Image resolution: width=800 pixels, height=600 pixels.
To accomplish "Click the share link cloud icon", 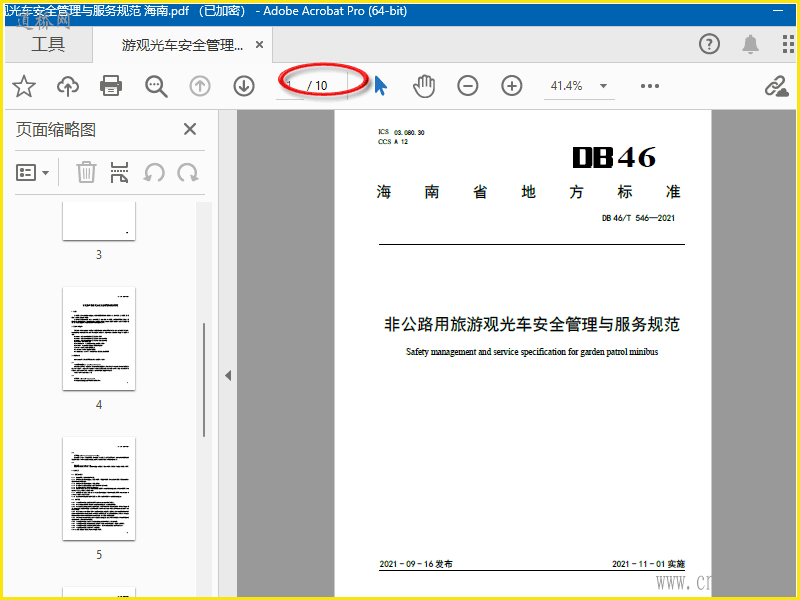I will (x=777, y=86).
